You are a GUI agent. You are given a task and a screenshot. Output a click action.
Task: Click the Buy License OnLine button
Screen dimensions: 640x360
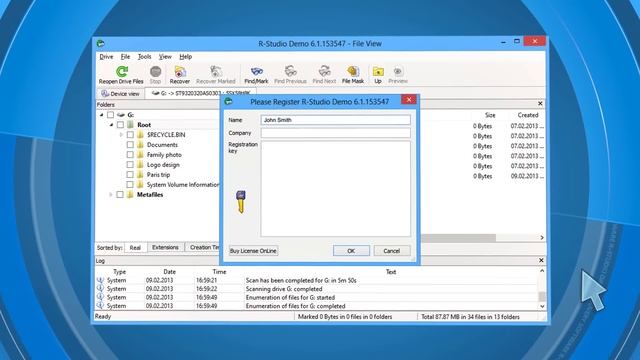point(253,251)
